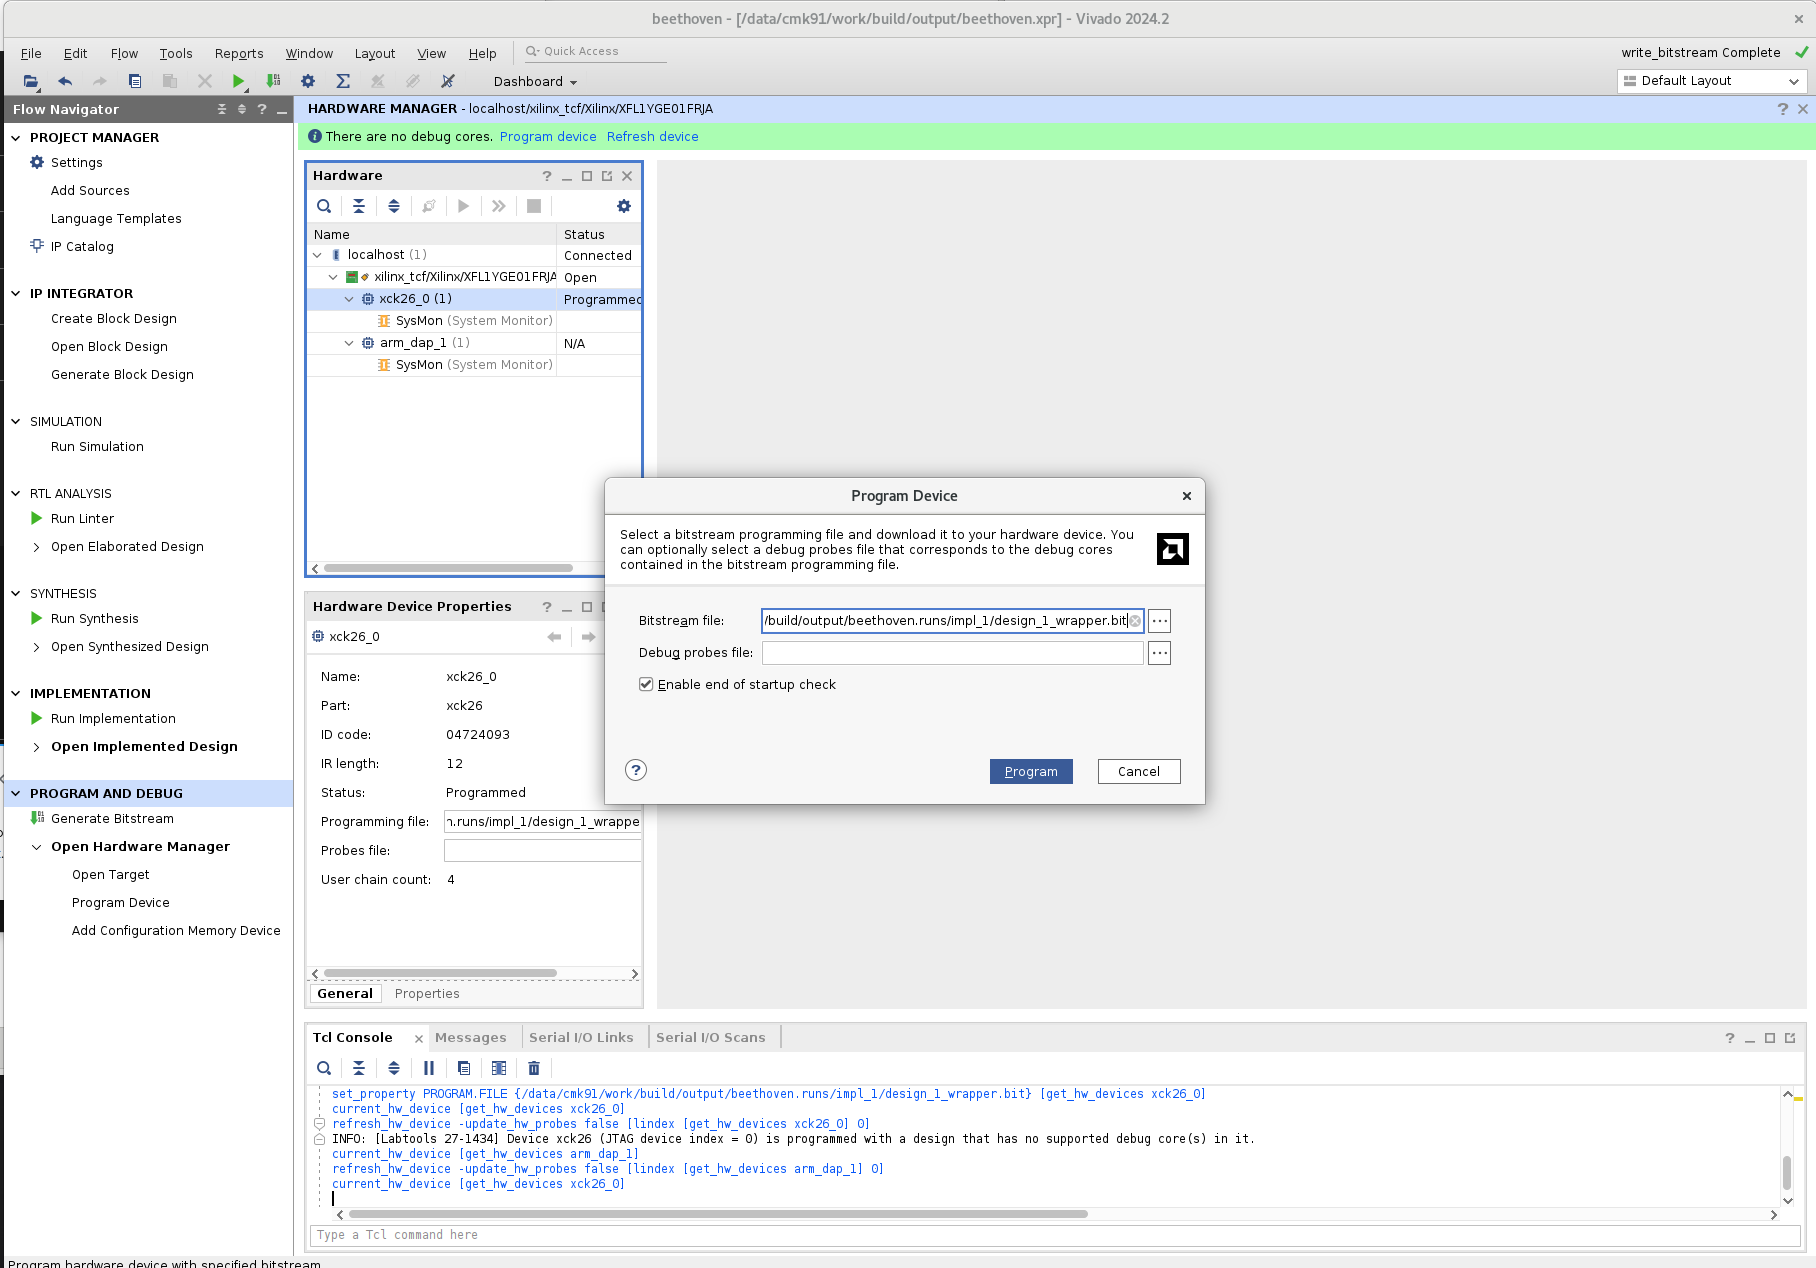Screen dimensions: 1816x1268
Task: Switch to Serial I/O Links tab
Action: (581, 1038)
